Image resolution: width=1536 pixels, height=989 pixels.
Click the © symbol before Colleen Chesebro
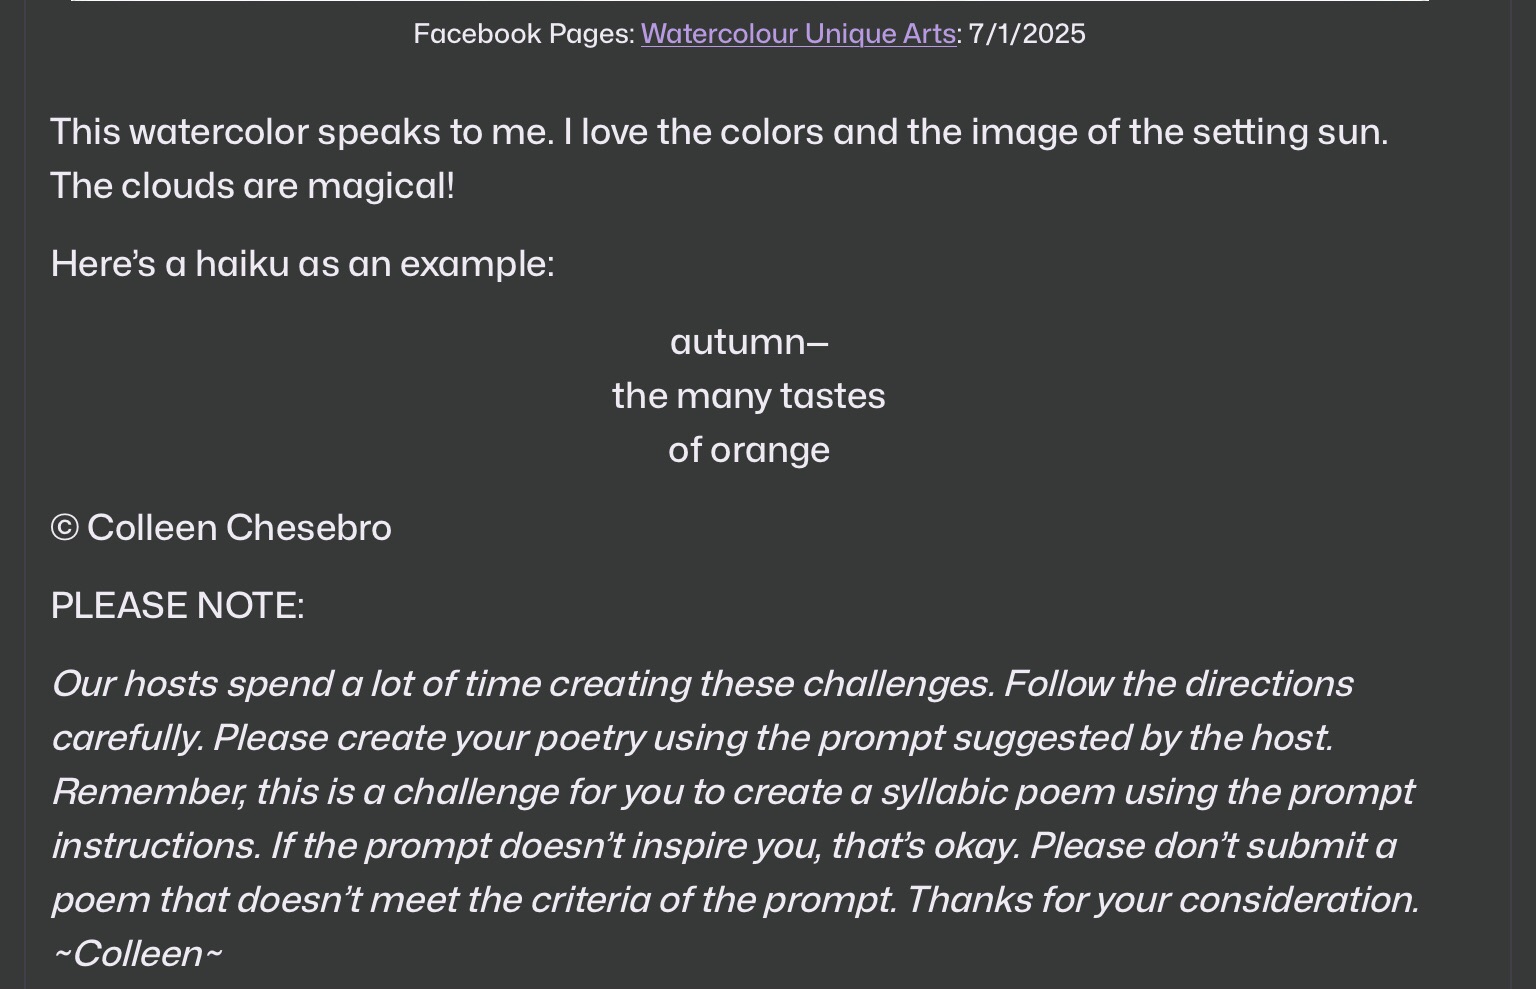64,528
